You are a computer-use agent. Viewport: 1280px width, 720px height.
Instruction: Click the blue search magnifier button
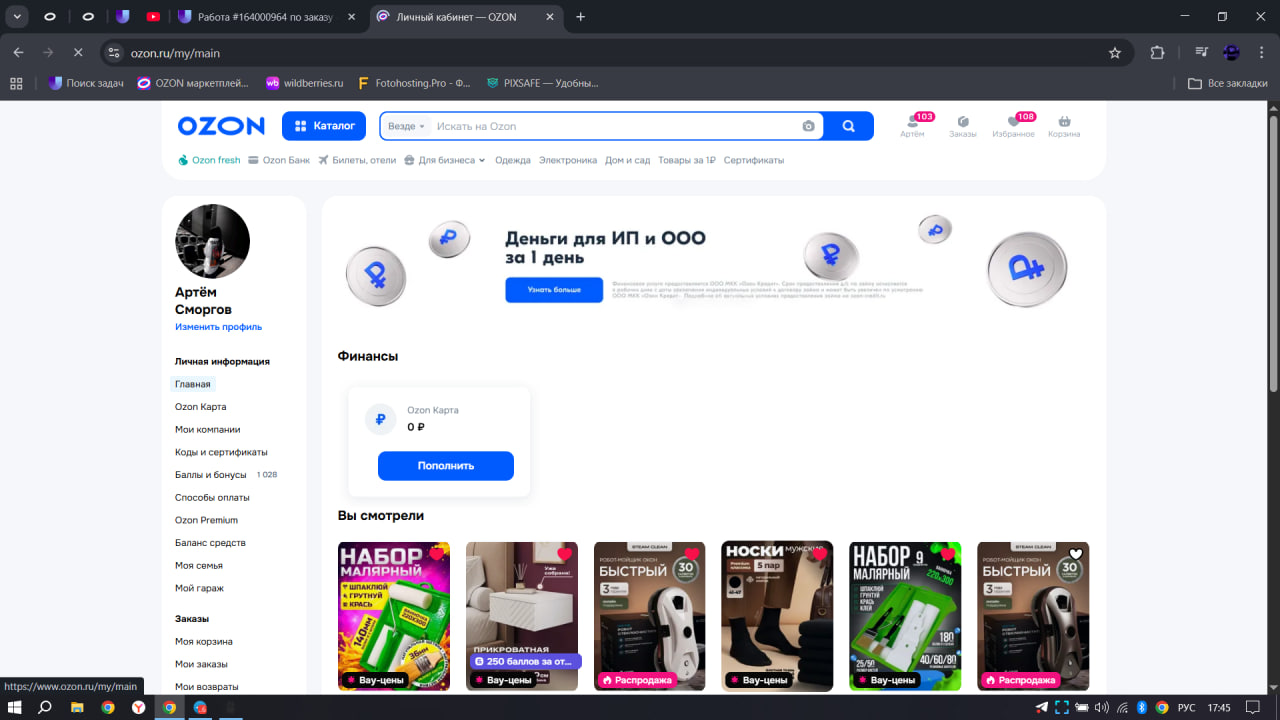pyautogui.click(x=848, y=126)
